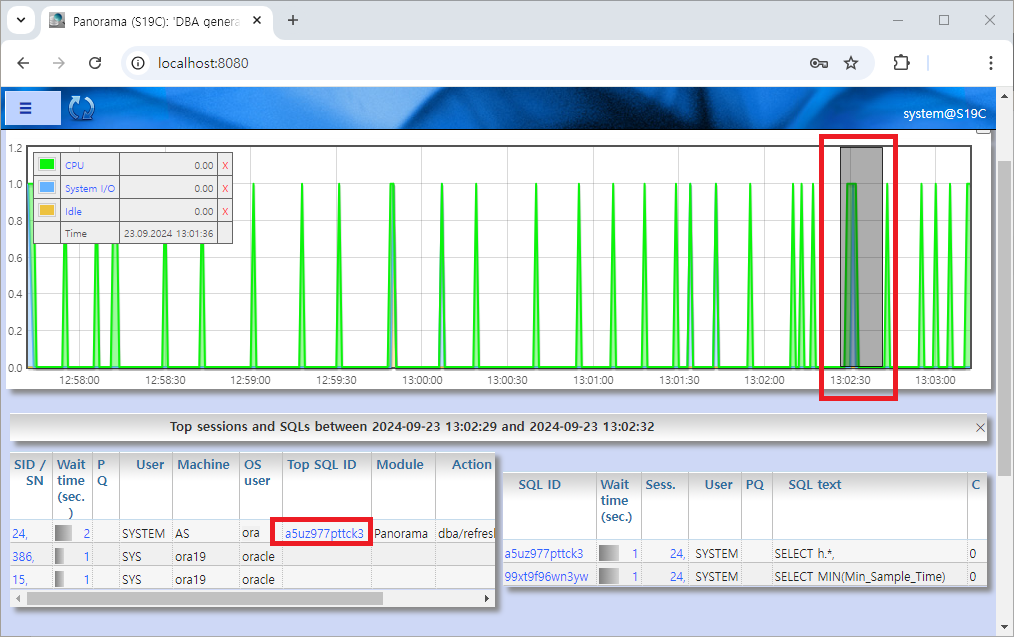The width and height of the screenshot is (1014, 637).
Task: Open SQL ID a5uz977pttck3 in SQL table
Action: 544,554
